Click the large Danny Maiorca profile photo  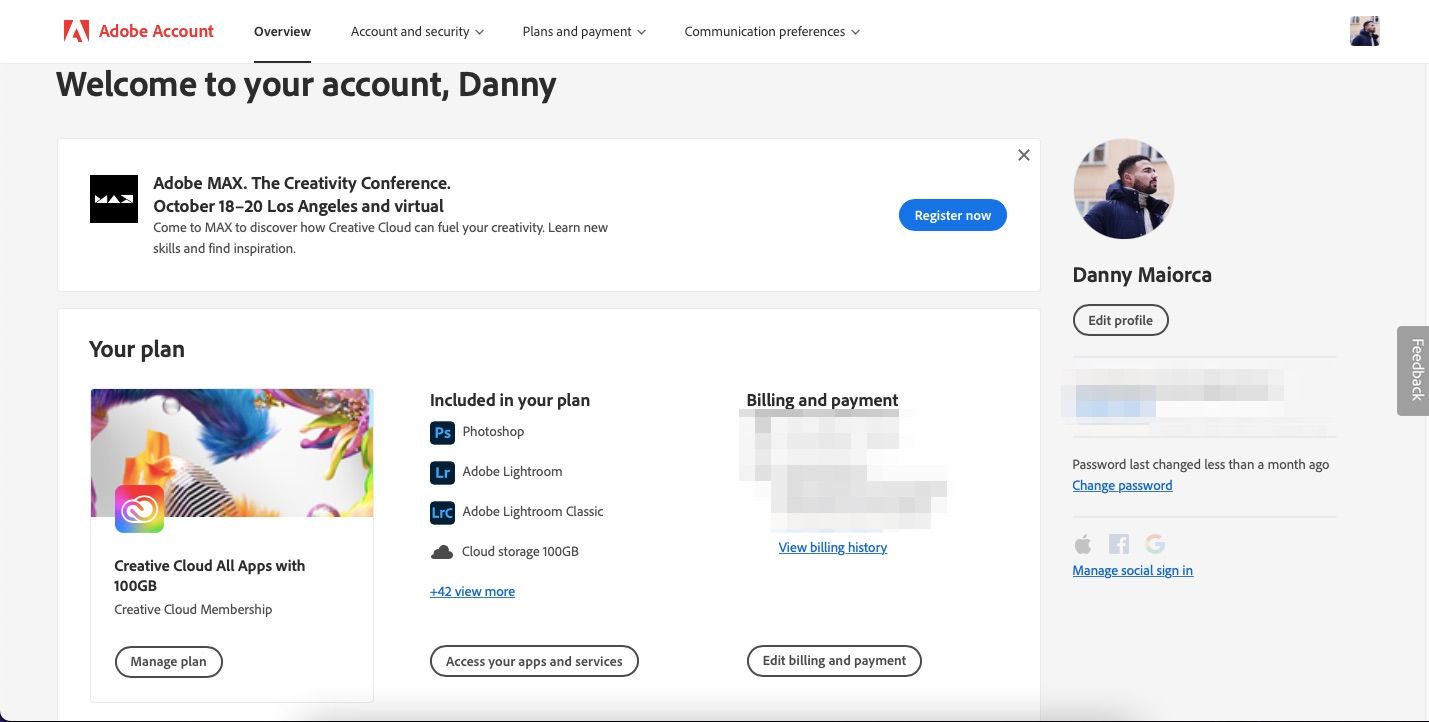[1123, 189]
